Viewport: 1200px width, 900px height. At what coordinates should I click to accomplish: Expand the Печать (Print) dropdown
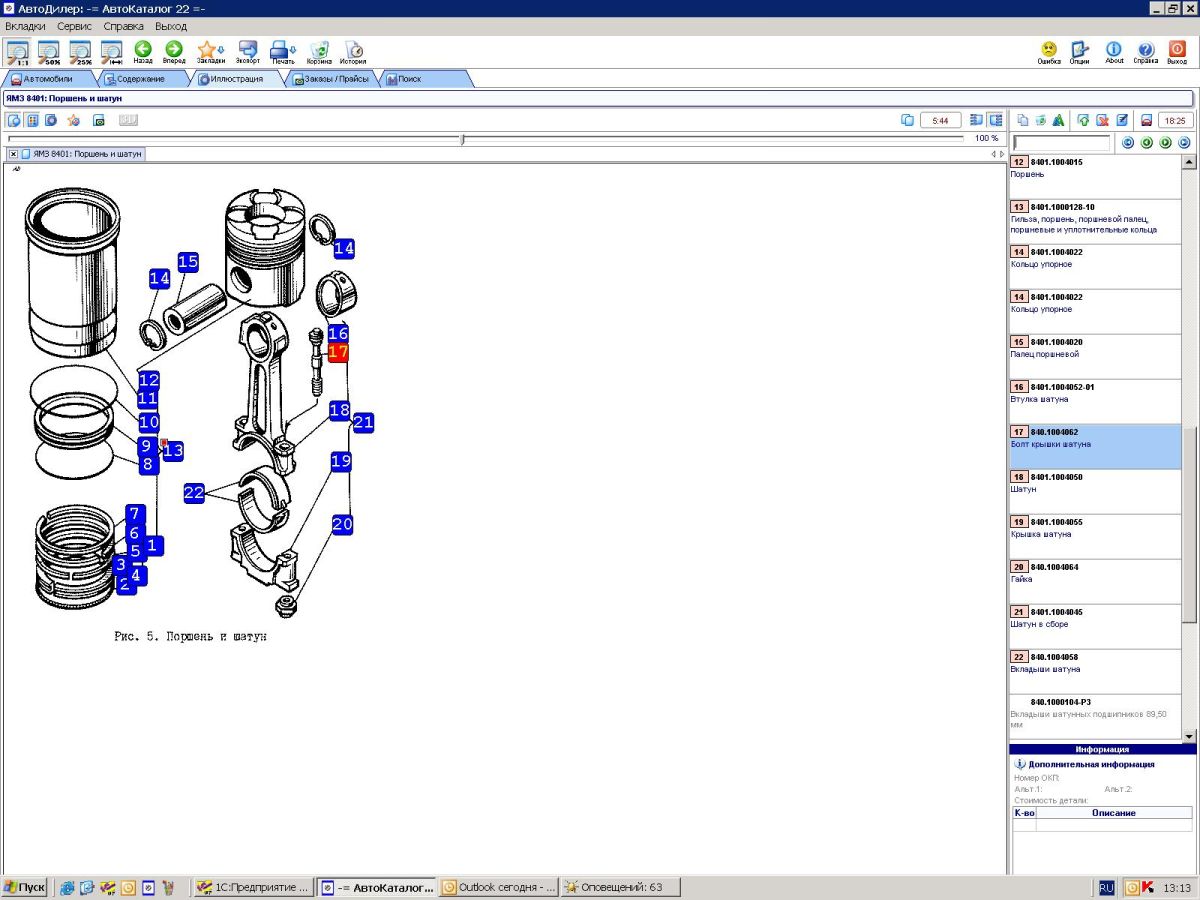pos(293,50)
